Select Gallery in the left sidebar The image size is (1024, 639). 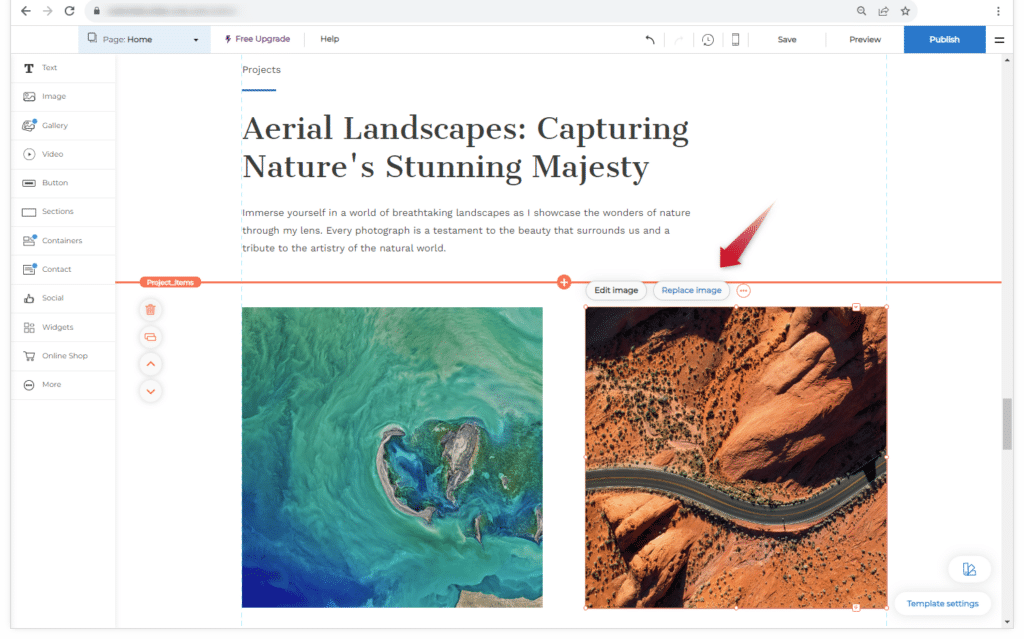[x=54, y=126]
